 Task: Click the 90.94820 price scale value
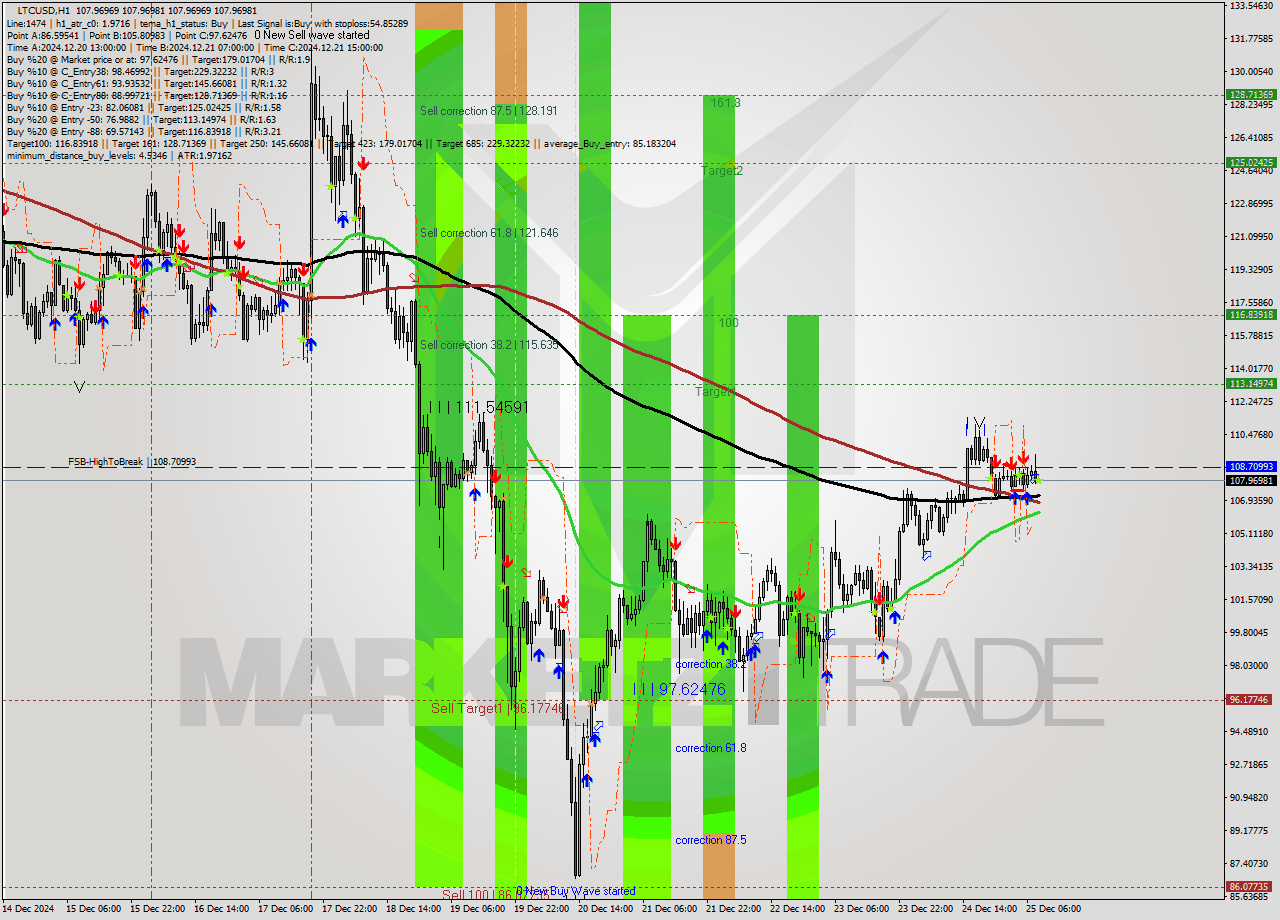(x=1251, y=798)
